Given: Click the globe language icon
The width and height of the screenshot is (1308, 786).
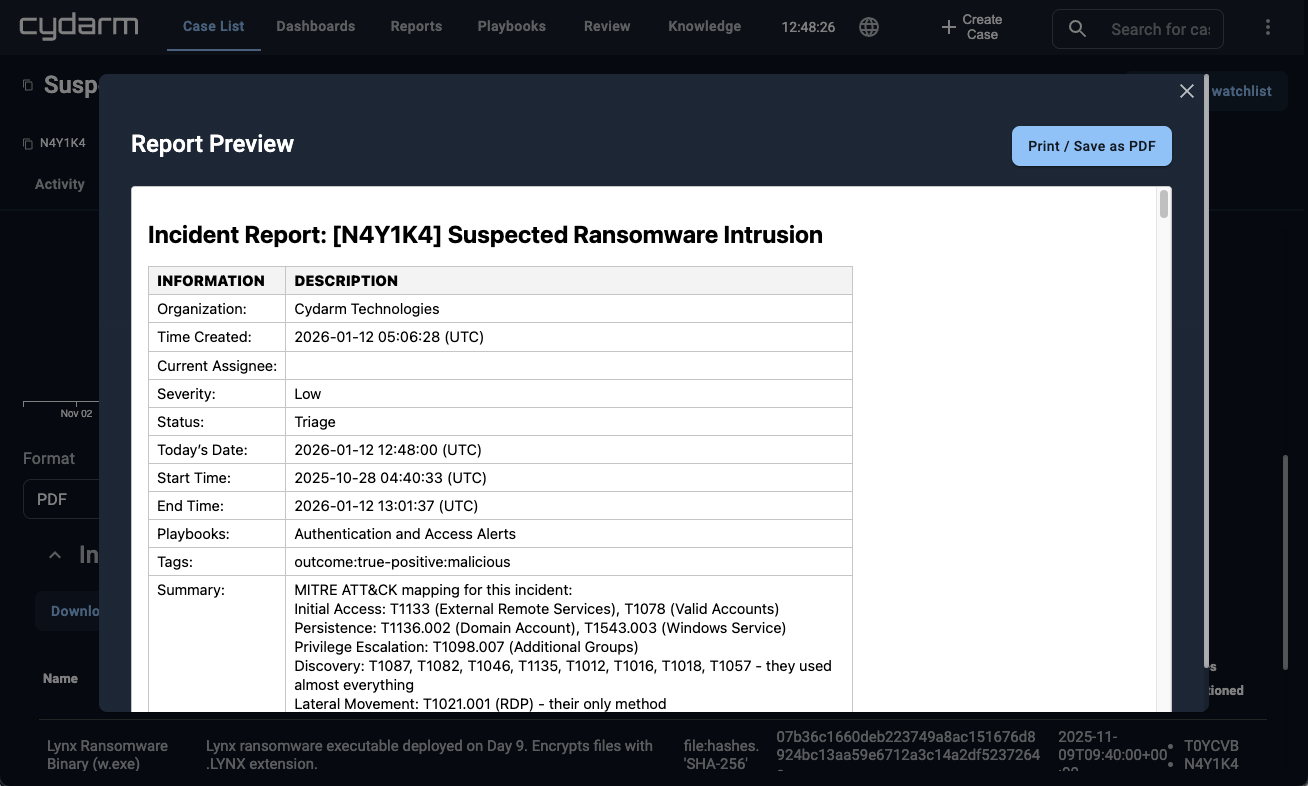Looking at the screenshot, I should coord(868,27).
